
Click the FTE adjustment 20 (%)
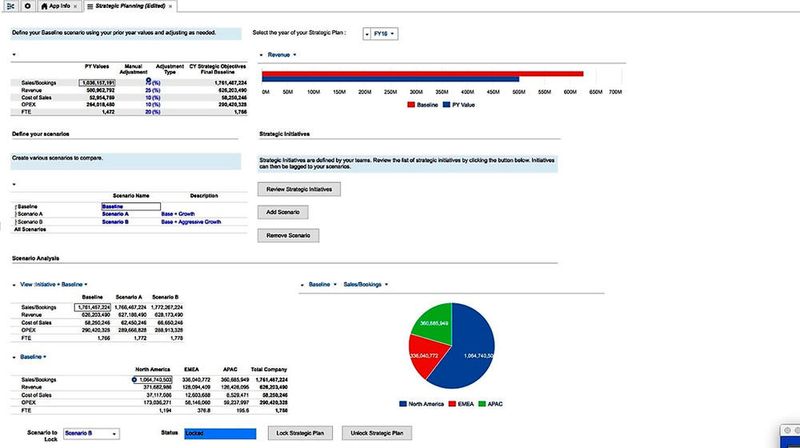click(x=153, y=112)
